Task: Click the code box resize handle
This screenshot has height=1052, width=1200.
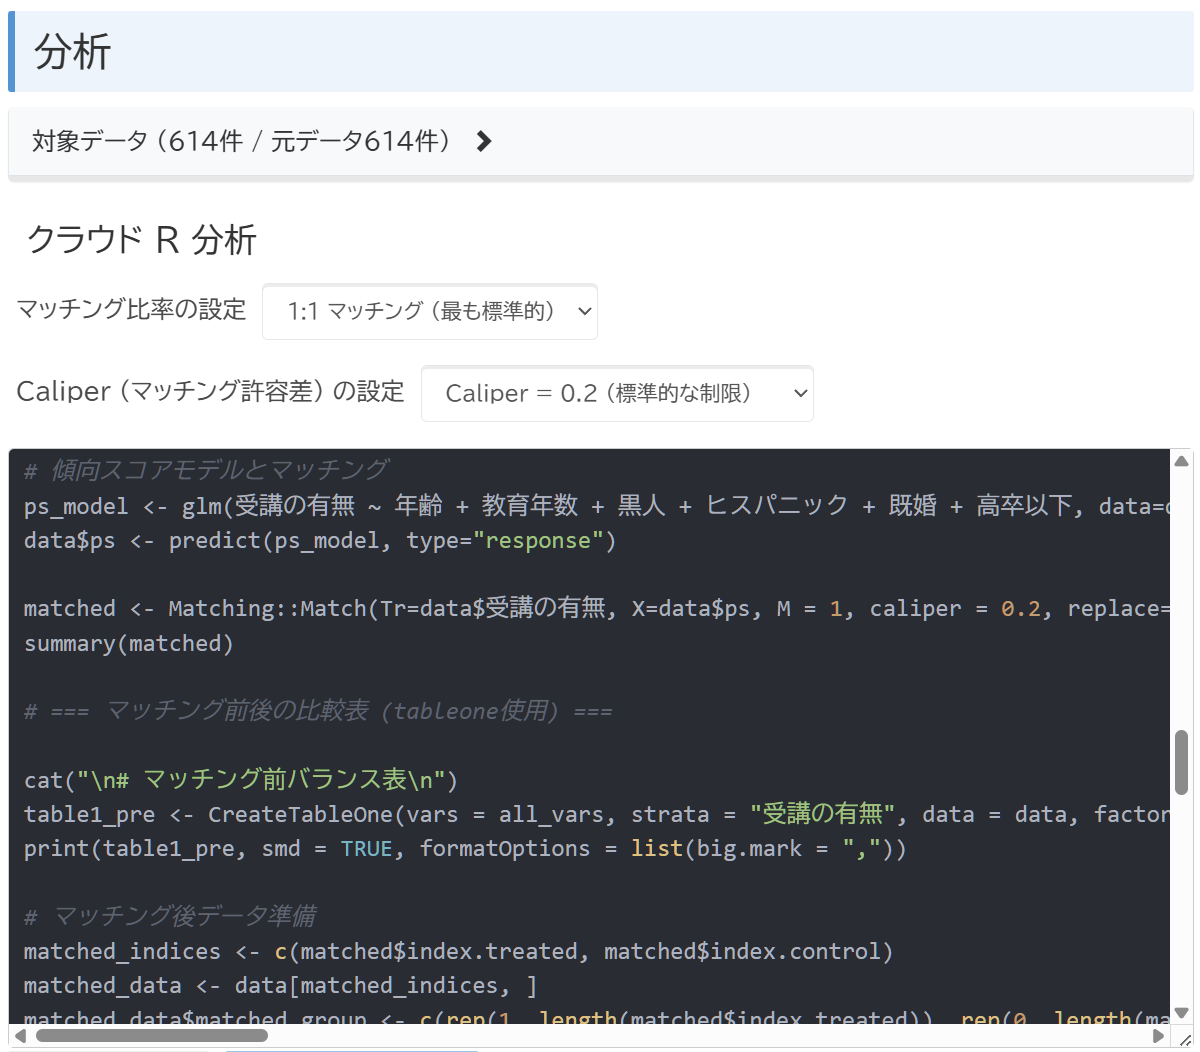Action: (x=1185, y=1040)
